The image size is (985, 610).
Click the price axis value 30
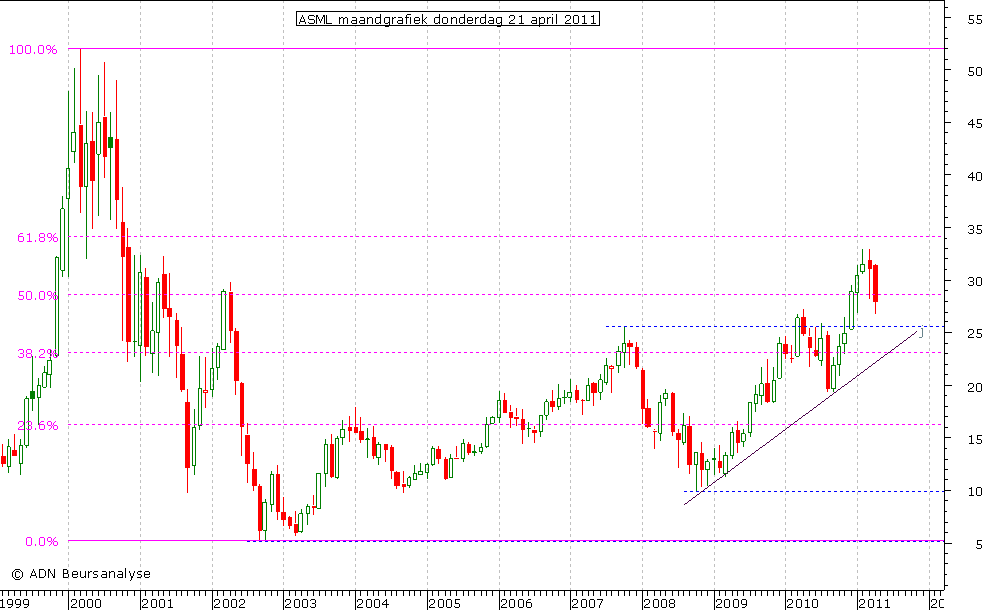974,281
